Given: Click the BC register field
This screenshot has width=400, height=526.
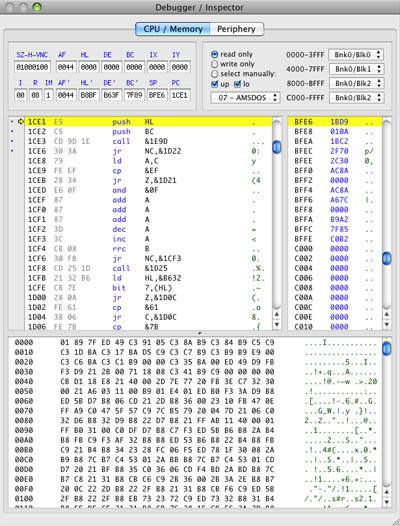Looking at the screenshot, I should (x=134, y=67).
